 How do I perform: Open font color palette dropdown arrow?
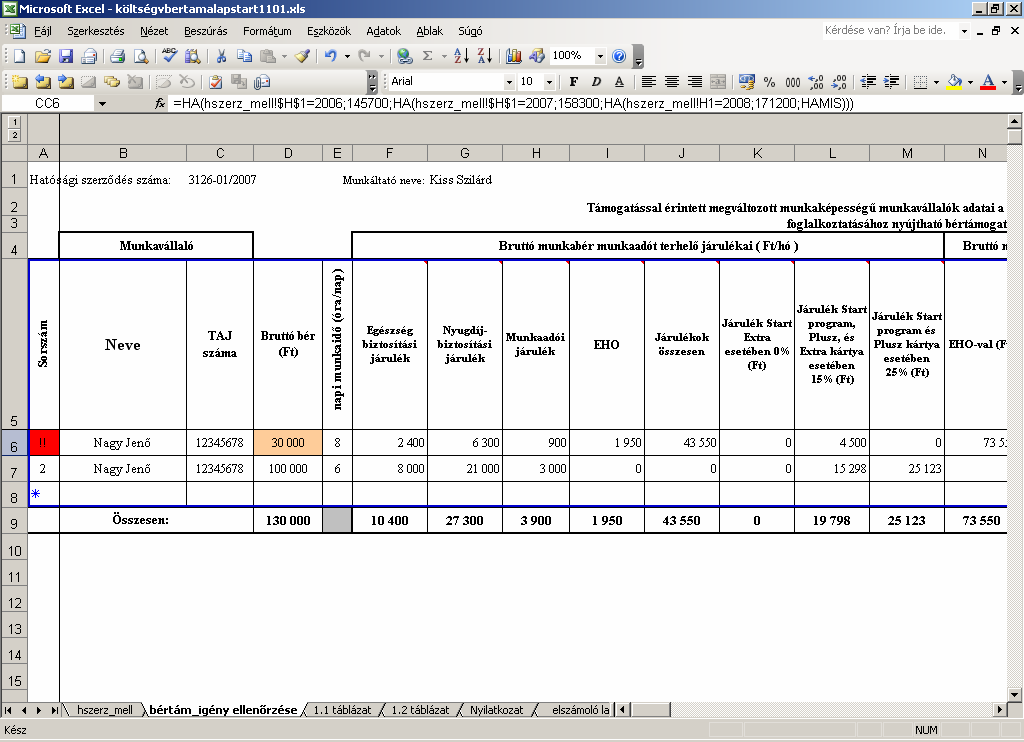pyautogui.click(x=1004, y=82)
